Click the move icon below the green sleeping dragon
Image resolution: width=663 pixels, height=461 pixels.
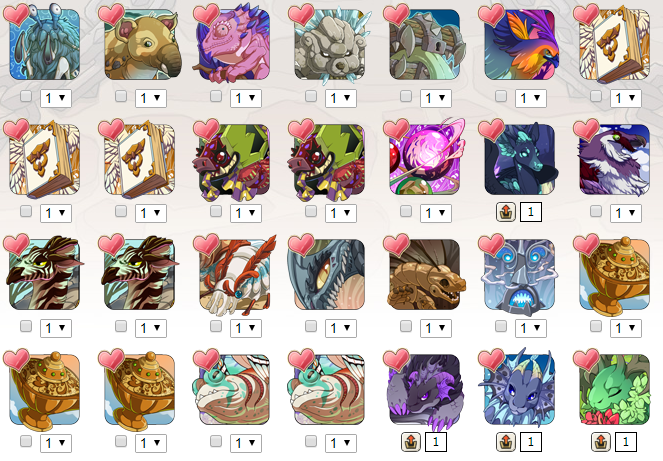pyautogui.click(x=600, y=442)
